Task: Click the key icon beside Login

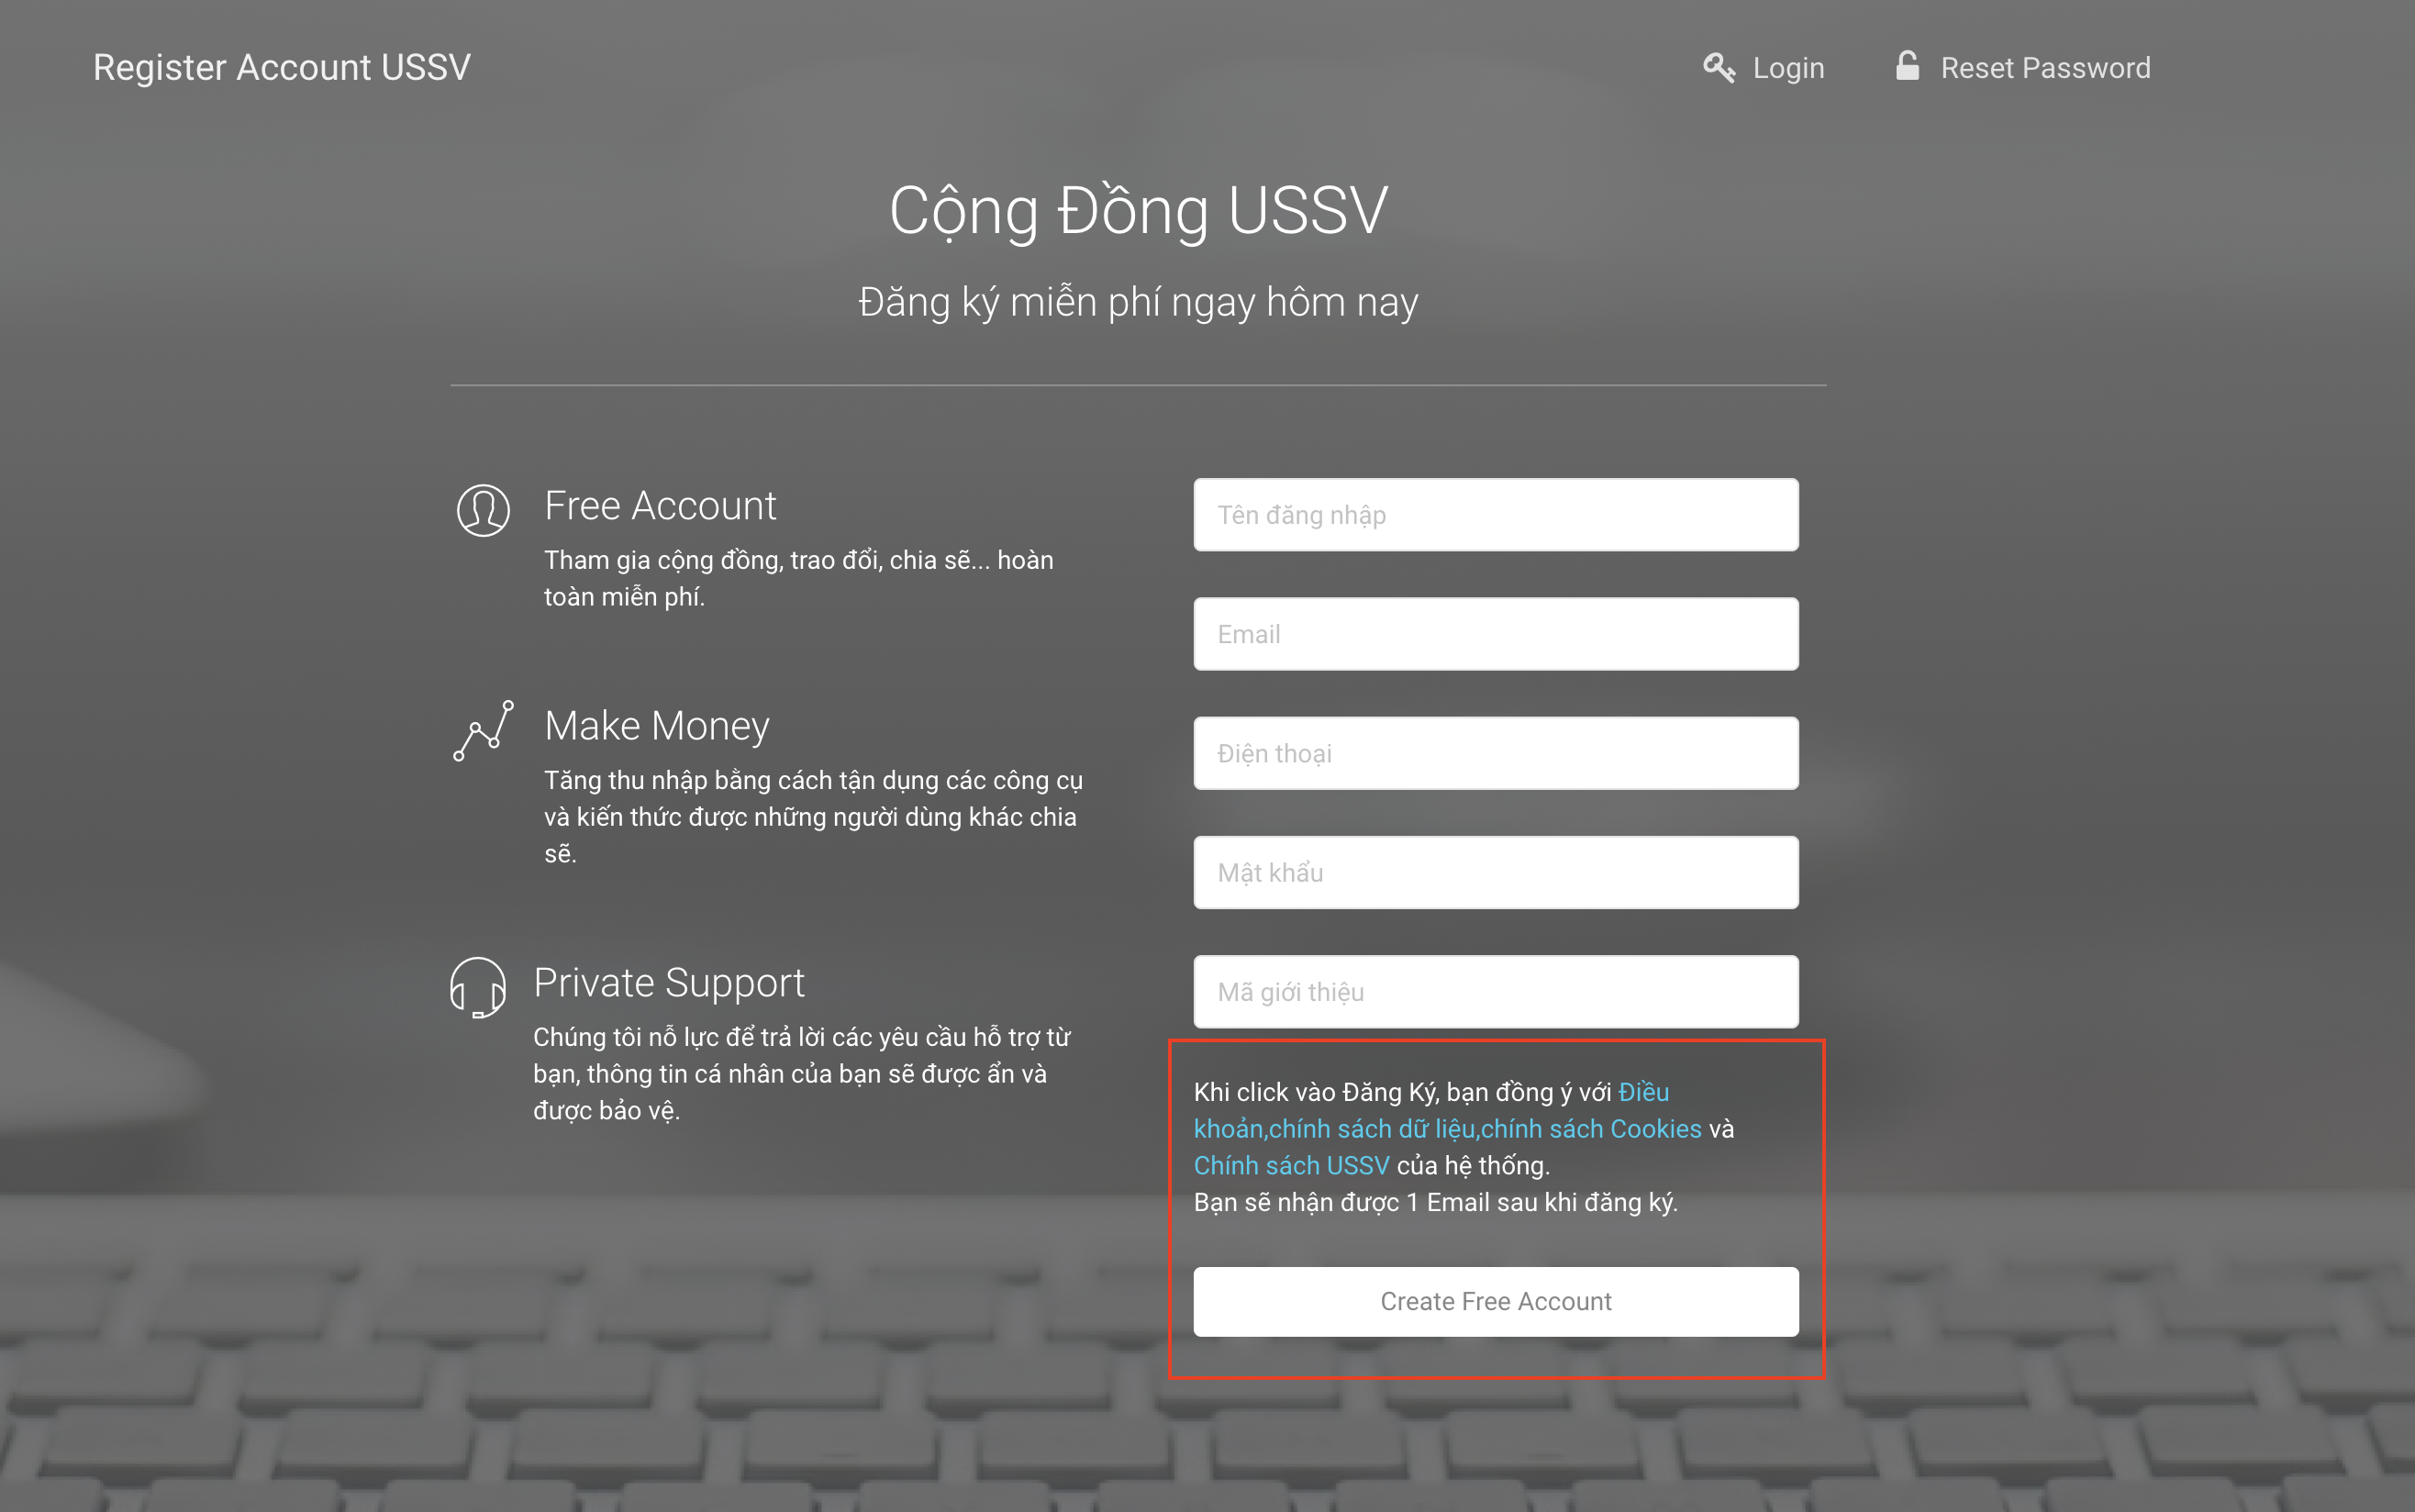Action: point(1718,68)
